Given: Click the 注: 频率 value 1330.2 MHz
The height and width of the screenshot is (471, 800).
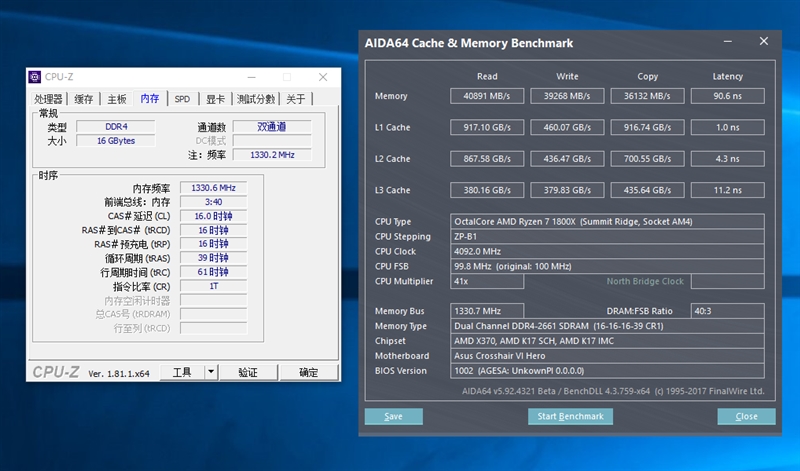Looking at the screenshot, I should pos(272,155).
